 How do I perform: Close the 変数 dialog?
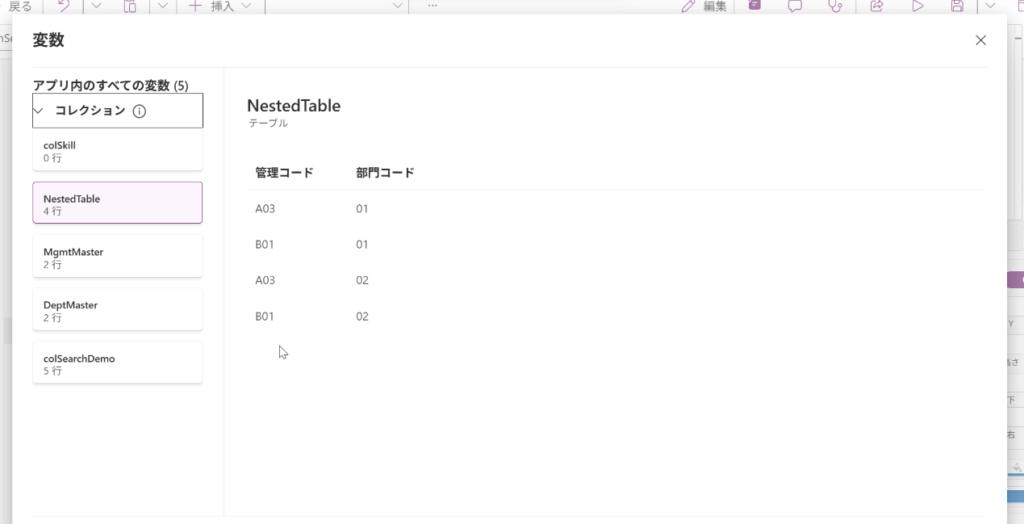click(980, 40)
